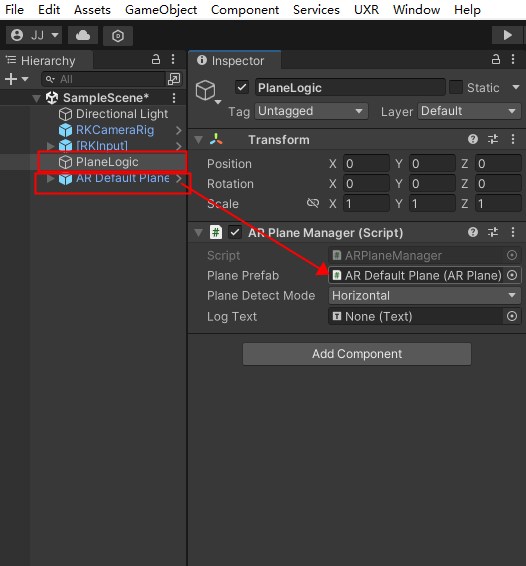Select PlaneLogic in the Hierarchy

click(107, 162)
